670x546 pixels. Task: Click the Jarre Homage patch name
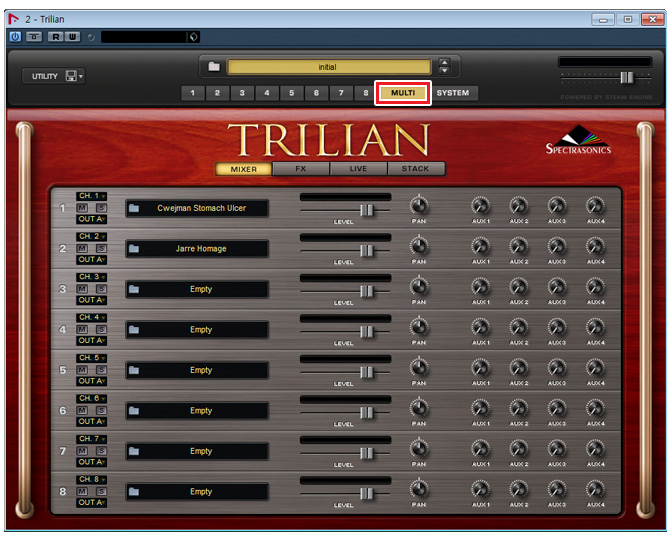(201, 249)
